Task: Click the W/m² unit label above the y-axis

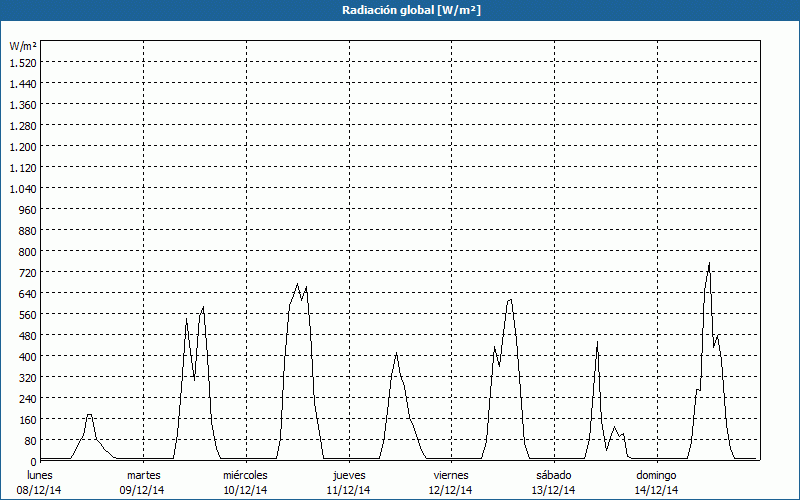Action: tap(23, 46)
